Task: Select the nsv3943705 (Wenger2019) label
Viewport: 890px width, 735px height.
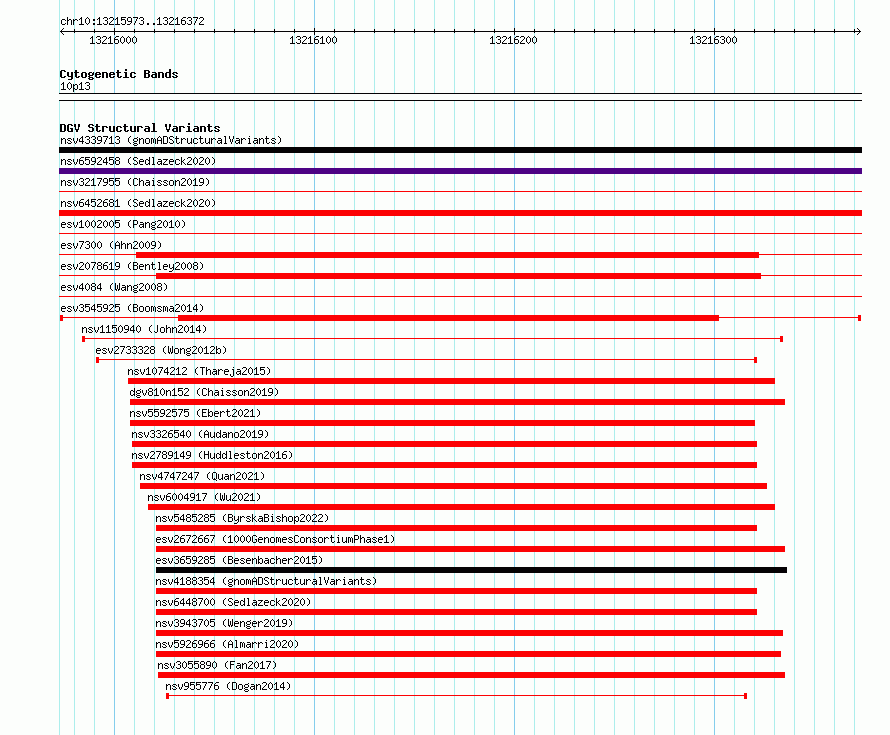Action: [224, 623]
